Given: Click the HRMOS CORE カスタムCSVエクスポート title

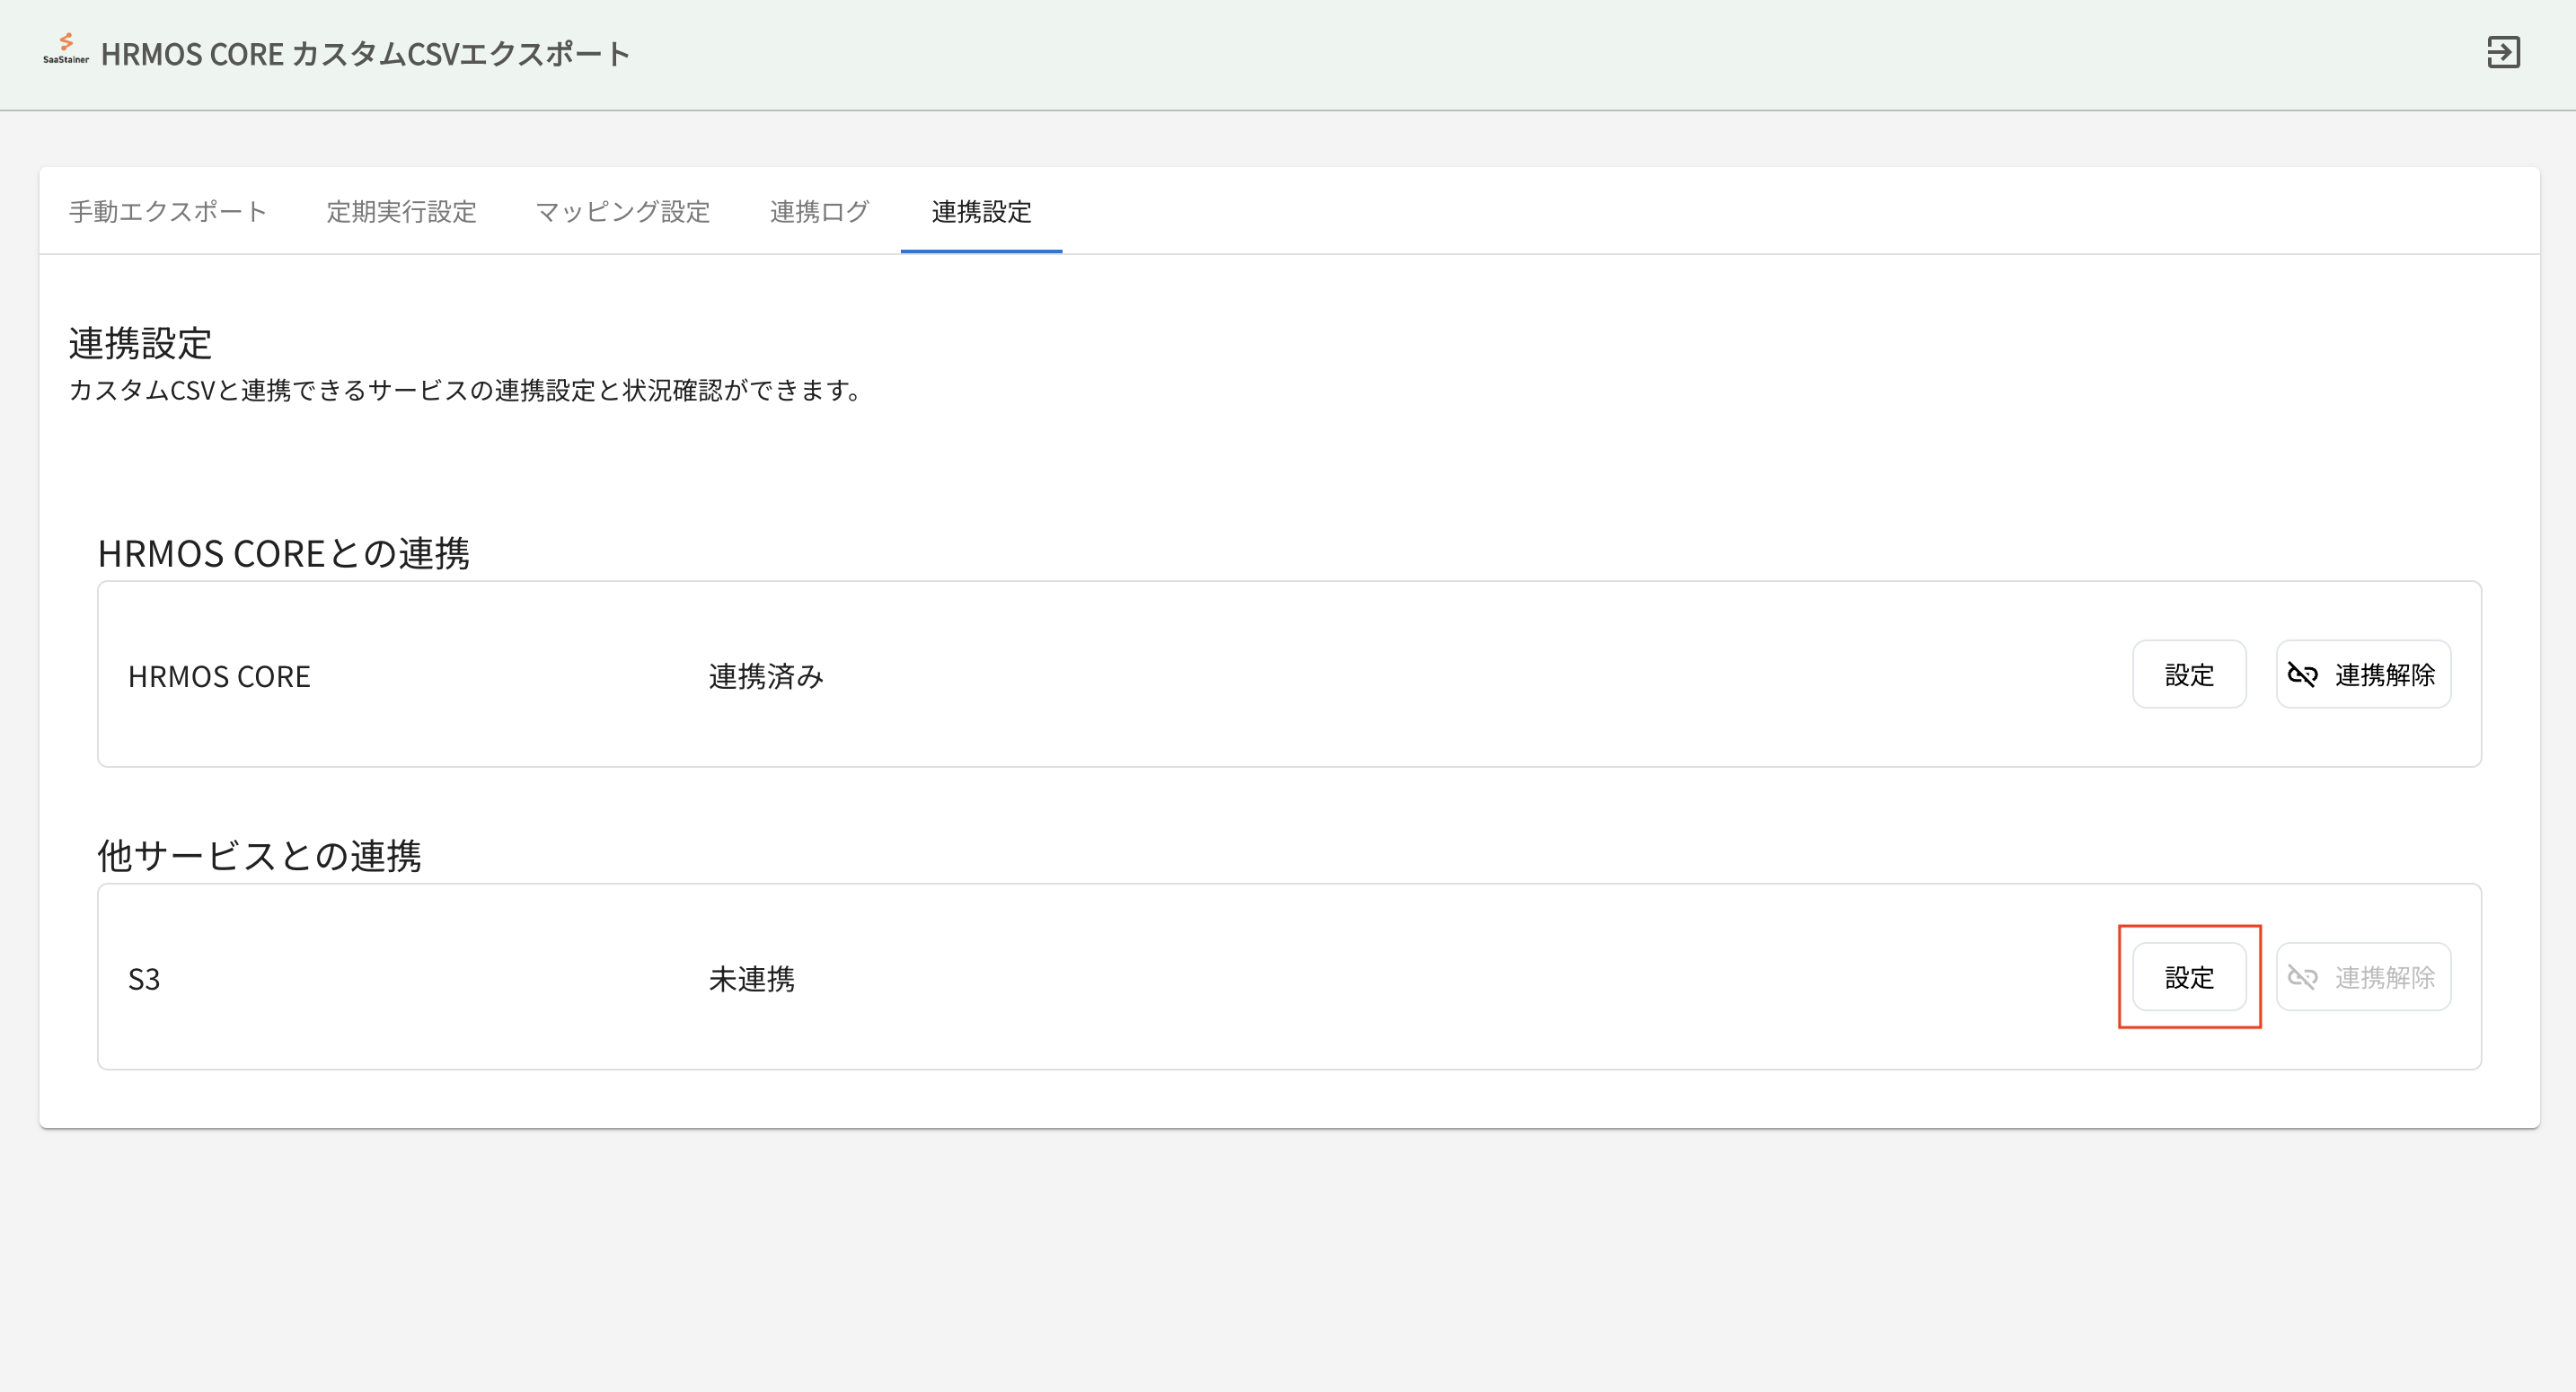Looking at the screenshot, I should coord(365,54).
